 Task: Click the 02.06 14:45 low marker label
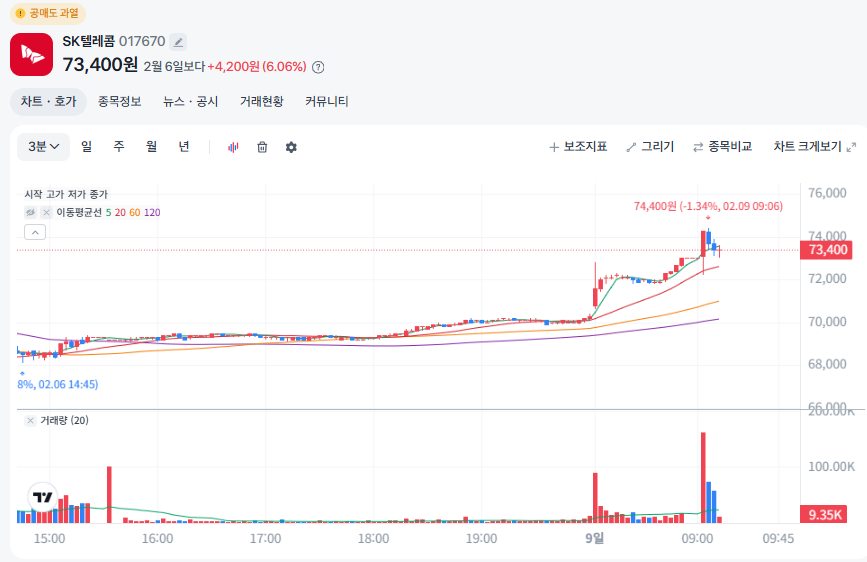point(58,384)
